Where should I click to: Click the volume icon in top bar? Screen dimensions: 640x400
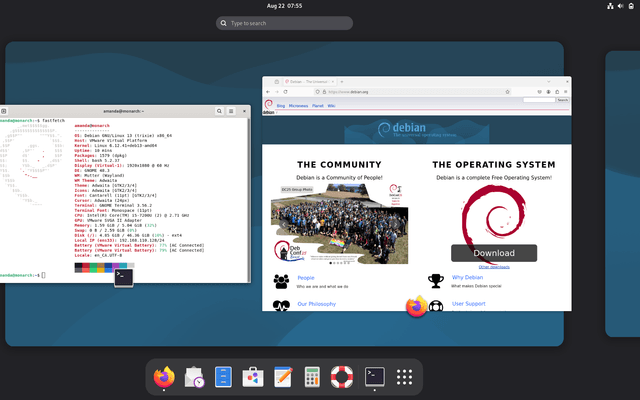coord(620,6)
